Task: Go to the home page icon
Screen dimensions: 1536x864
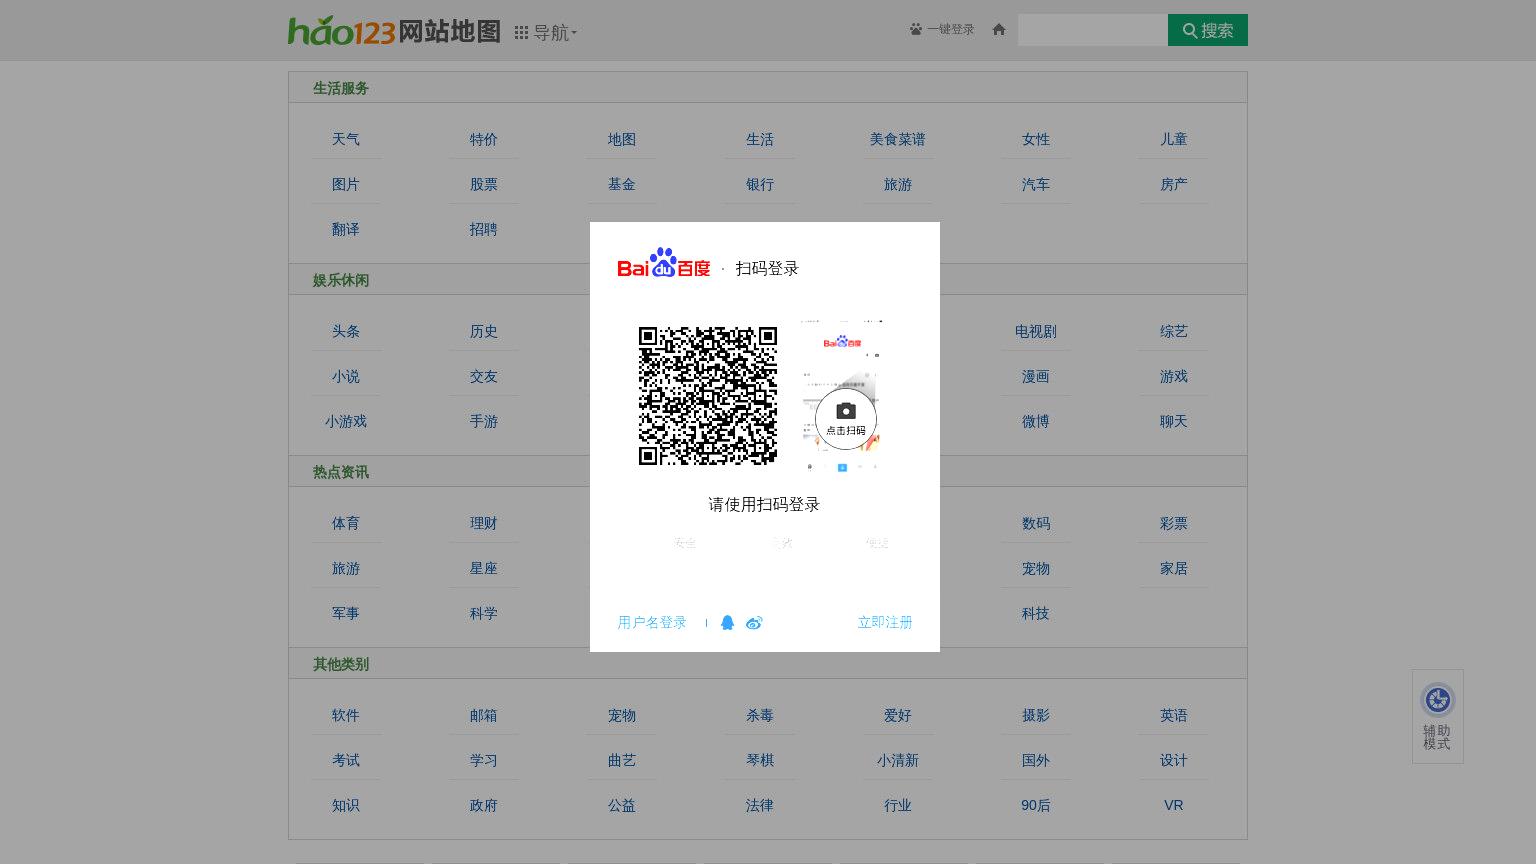Action: (x=998, y=30)
